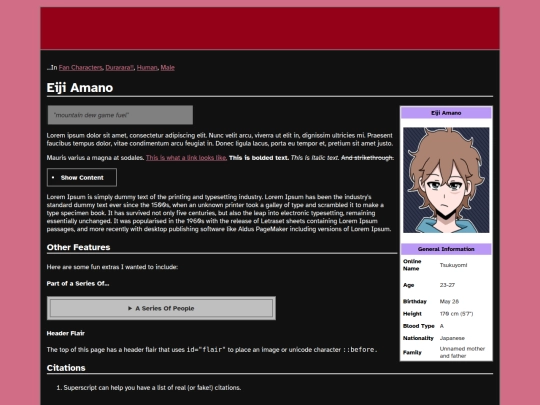This screenshot has width=540, height=405.
Task: Select the height value 170 cm
Action: [456, 314]
